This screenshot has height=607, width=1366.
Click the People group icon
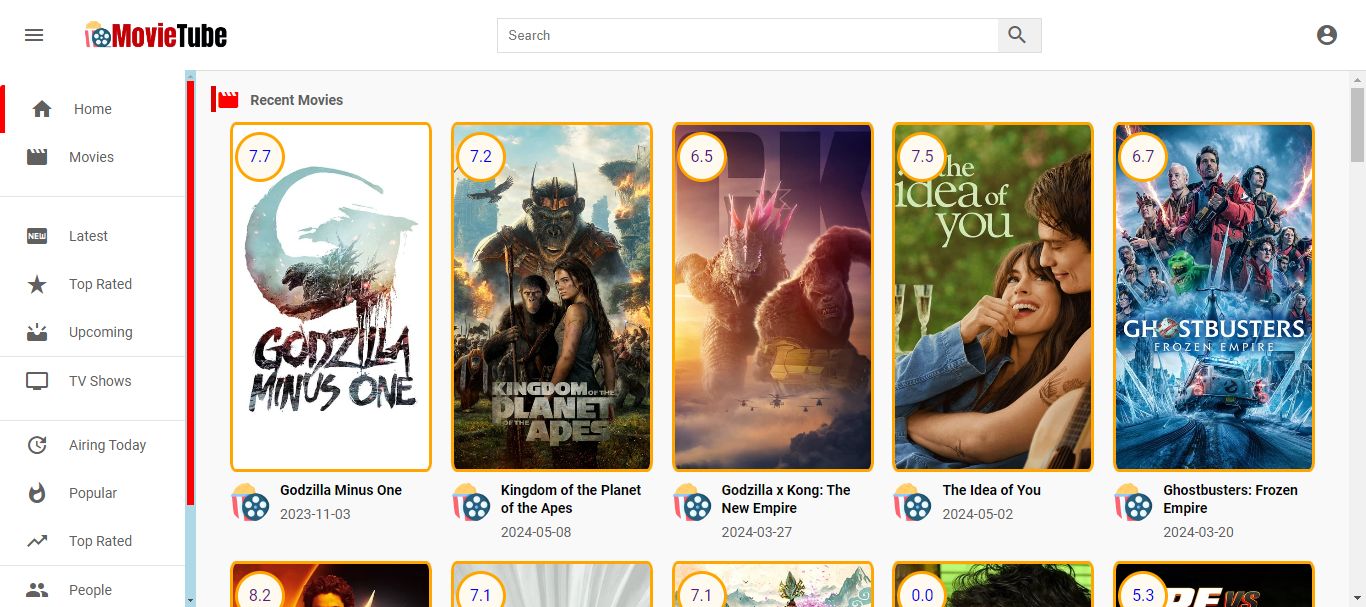click(x=37, y=590)
